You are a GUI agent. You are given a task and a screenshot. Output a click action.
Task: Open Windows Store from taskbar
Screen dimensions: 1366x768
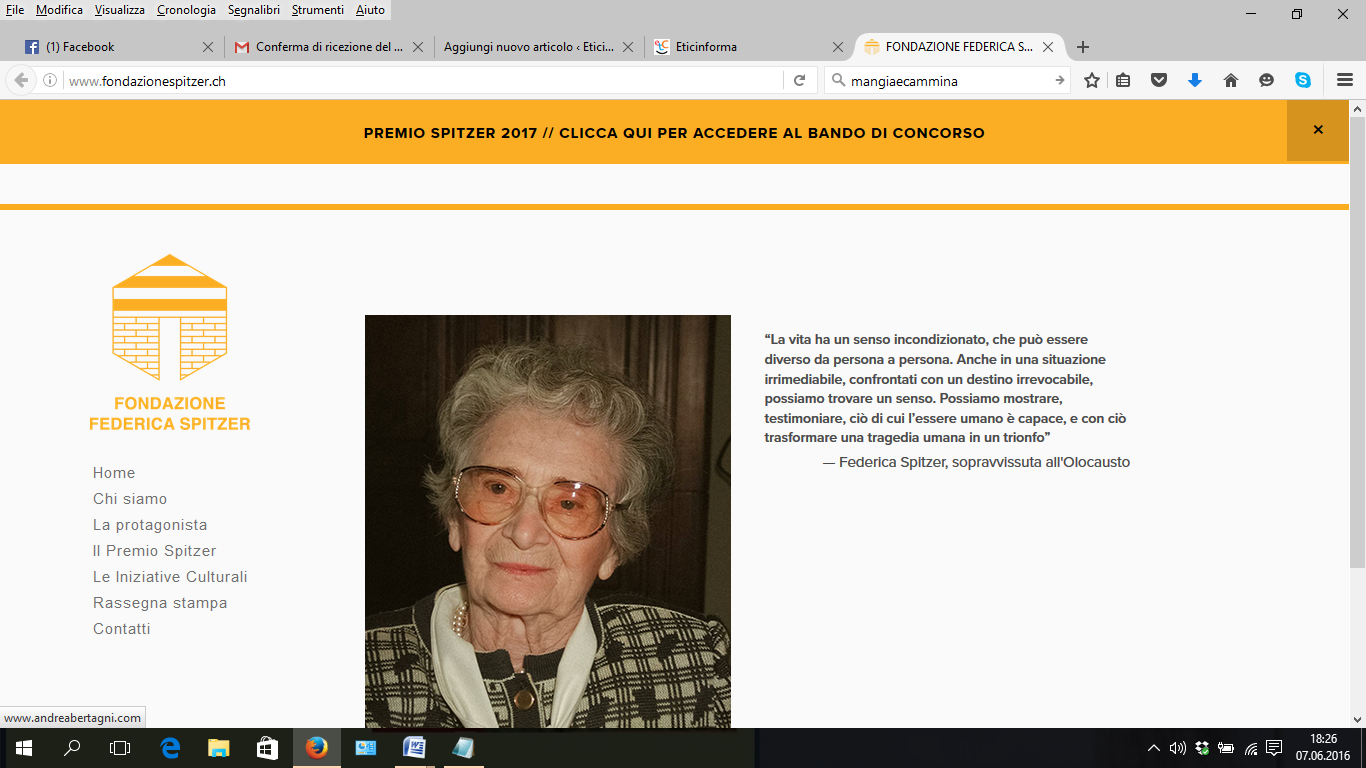click(267, 748)
